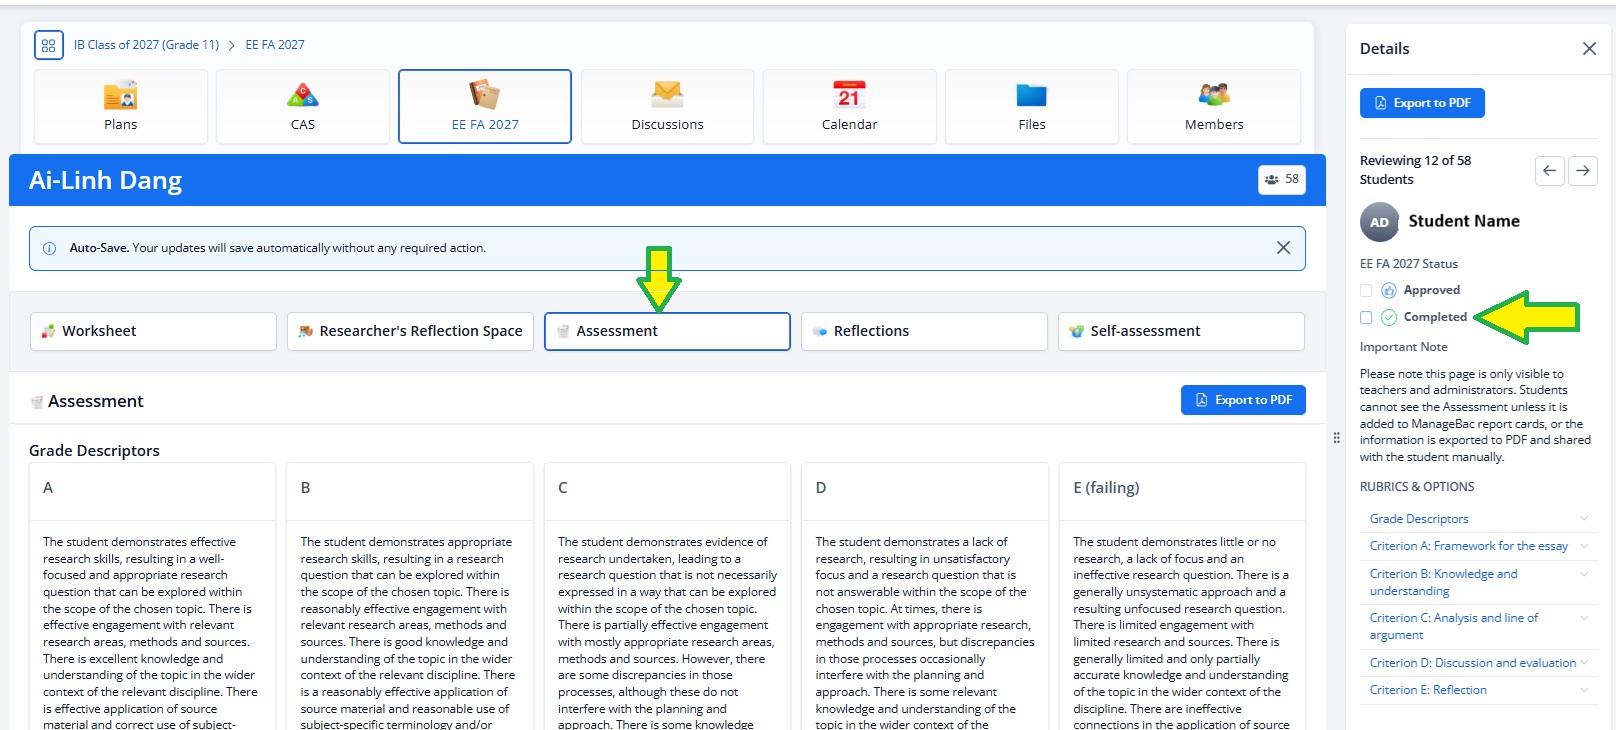Expand Criterion D: Discussion and evaluation
This screenshot has width=1616, height=730.
pyautogui.click(x=1478, y=663)
